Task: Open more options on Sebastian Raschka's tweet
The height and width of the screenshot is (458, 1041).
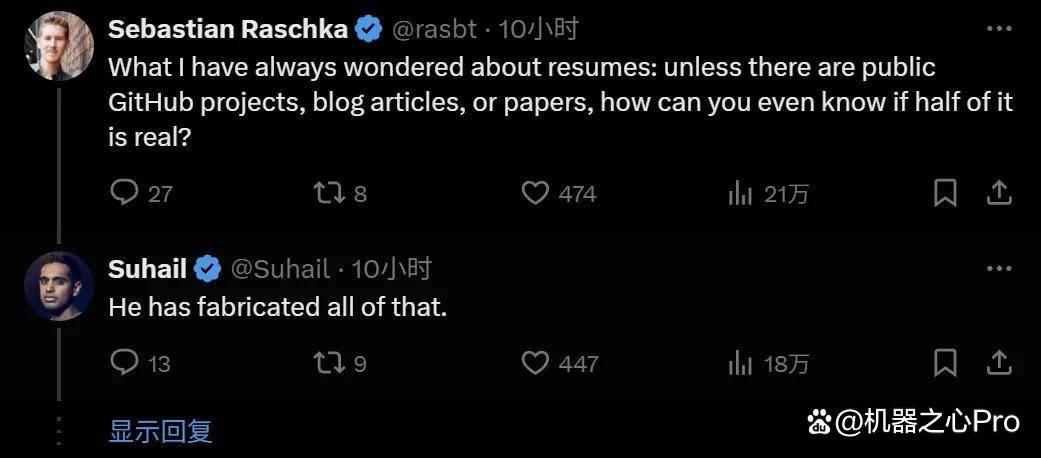Action: pos(998,29)
